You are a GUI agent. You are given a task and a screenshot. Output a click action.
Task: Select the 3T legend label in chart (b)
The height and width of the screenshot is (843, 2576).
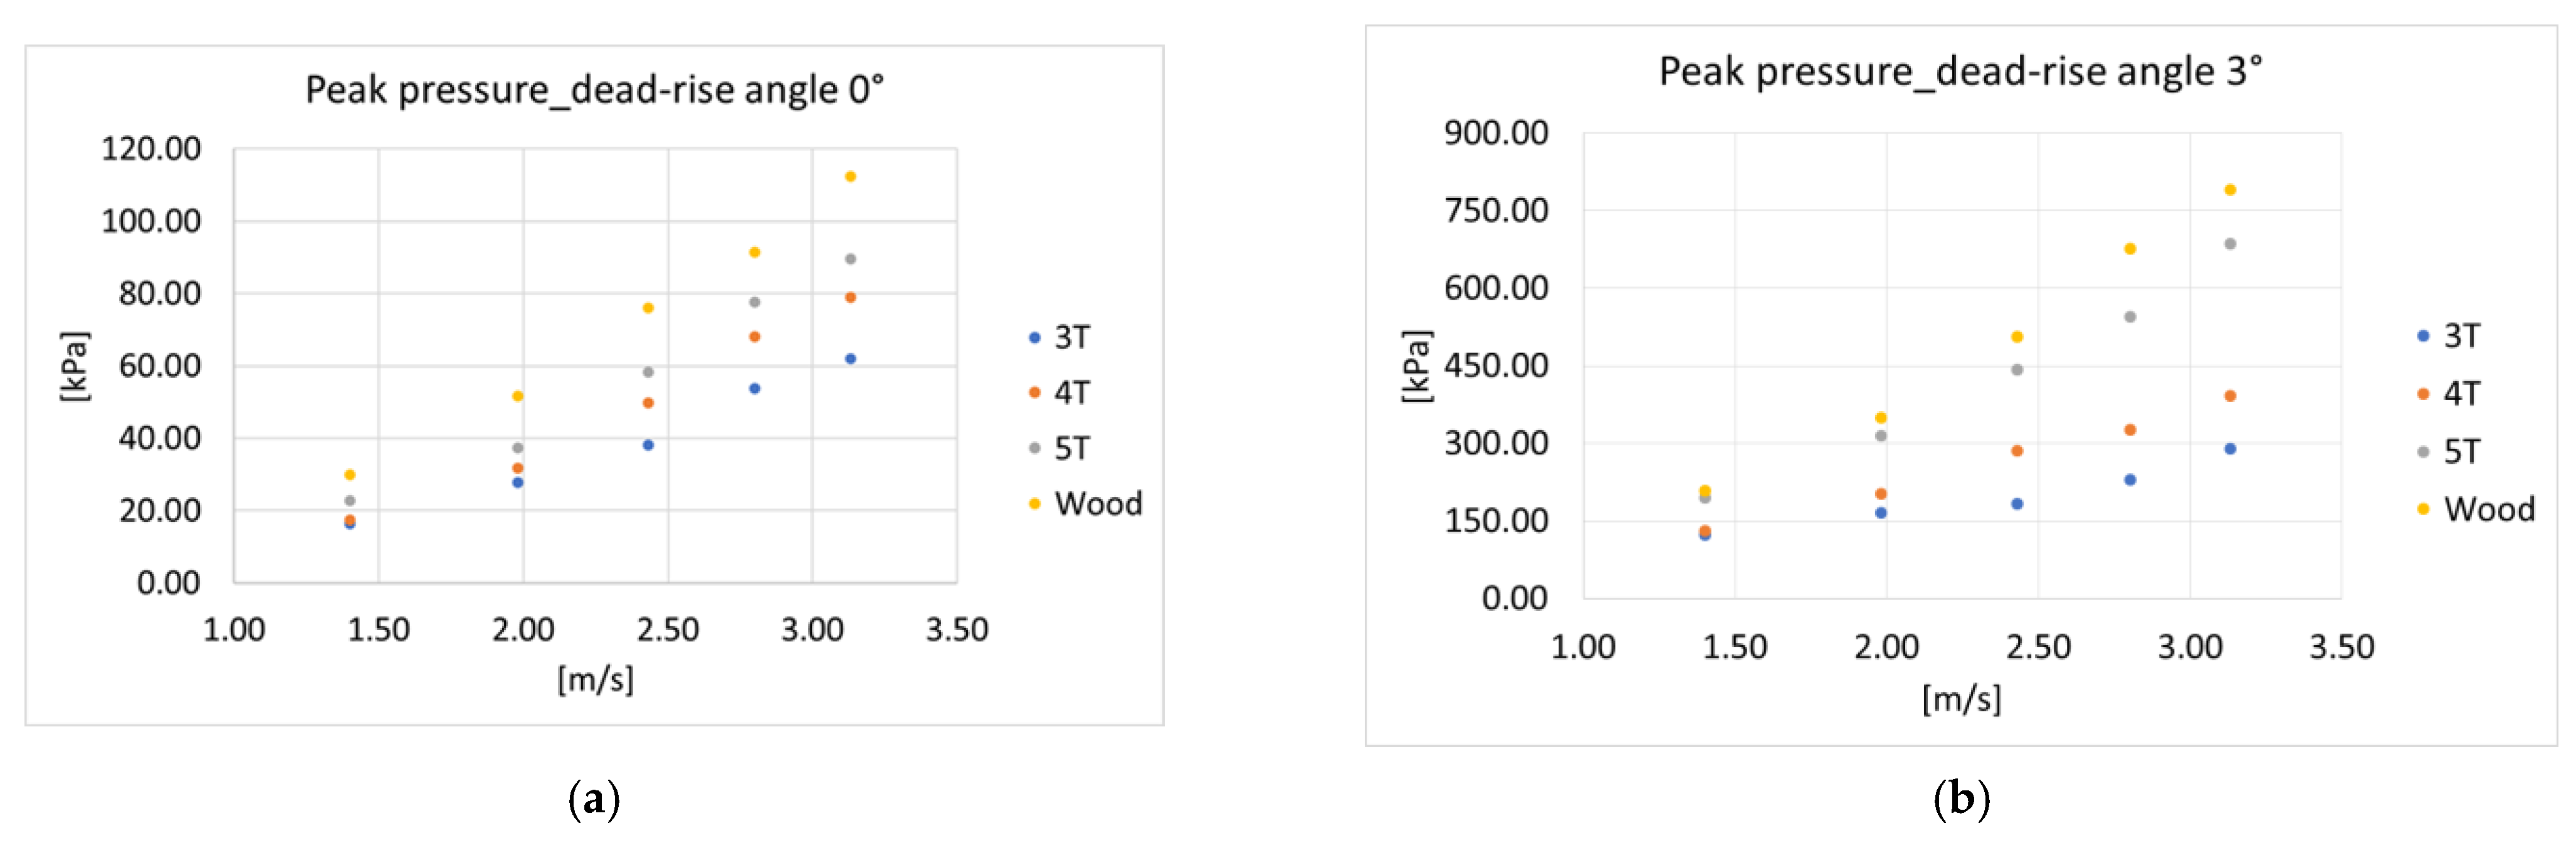point(2461,336)
